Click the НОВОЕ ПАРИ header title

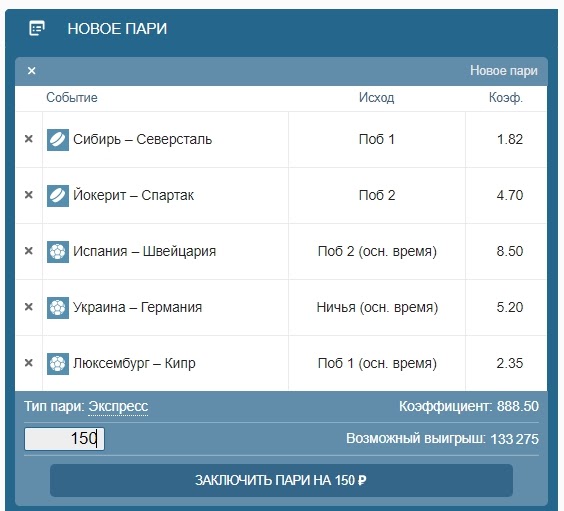(x=117, y=28)
